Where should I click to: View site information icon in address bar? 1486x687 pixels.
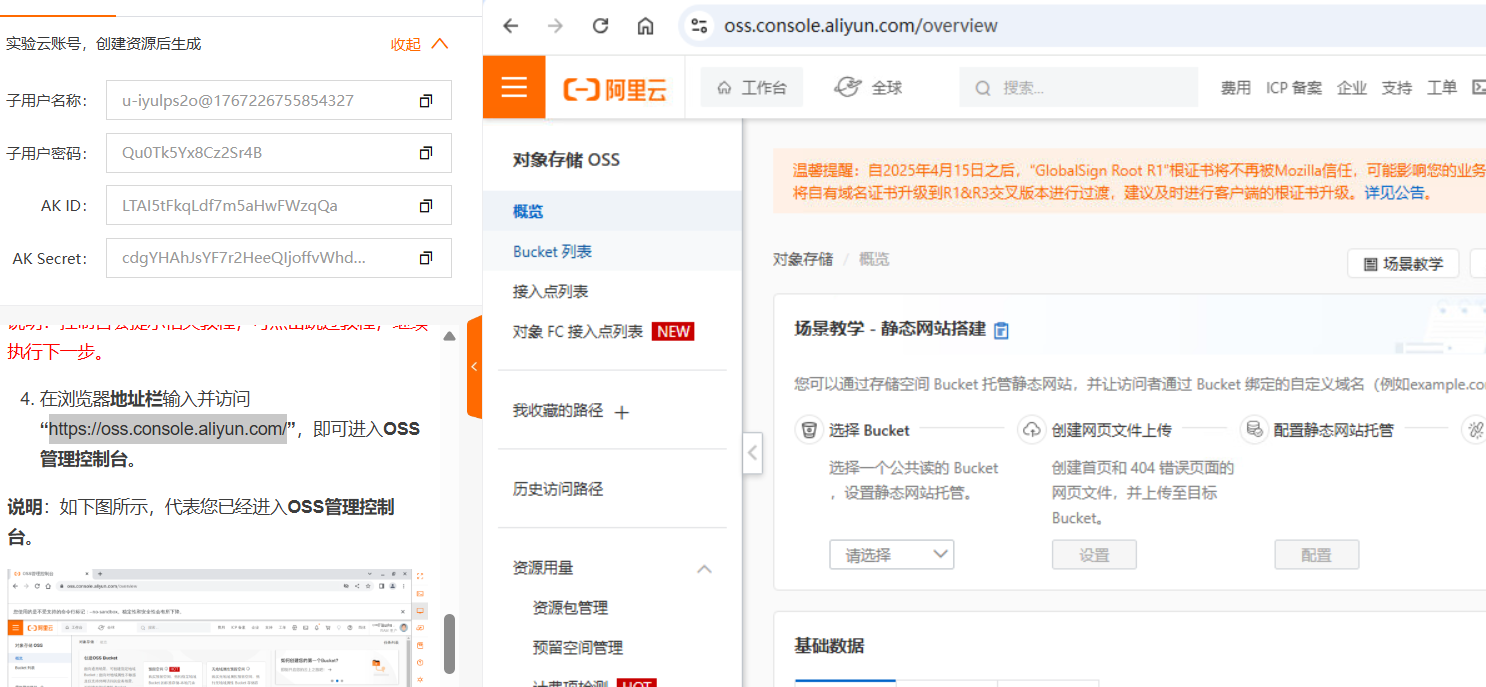click(x=699, y=26)
